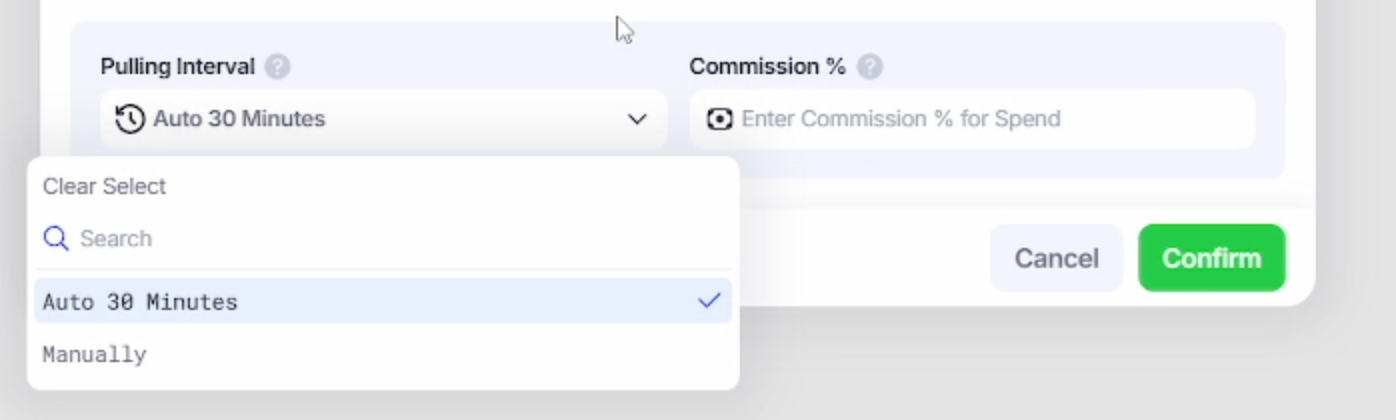1396x420 pixels.
Task: Click the clock history icon in Pulling Interval
Action: pyautogui.click(x=130, y=119)
